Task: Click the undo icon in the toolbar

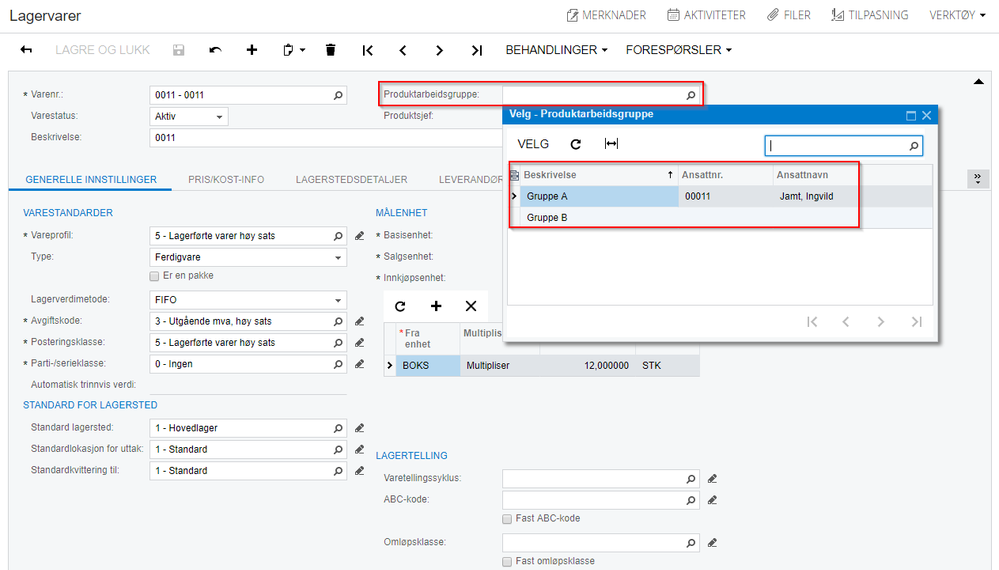Action: click(x=215, y=50)
